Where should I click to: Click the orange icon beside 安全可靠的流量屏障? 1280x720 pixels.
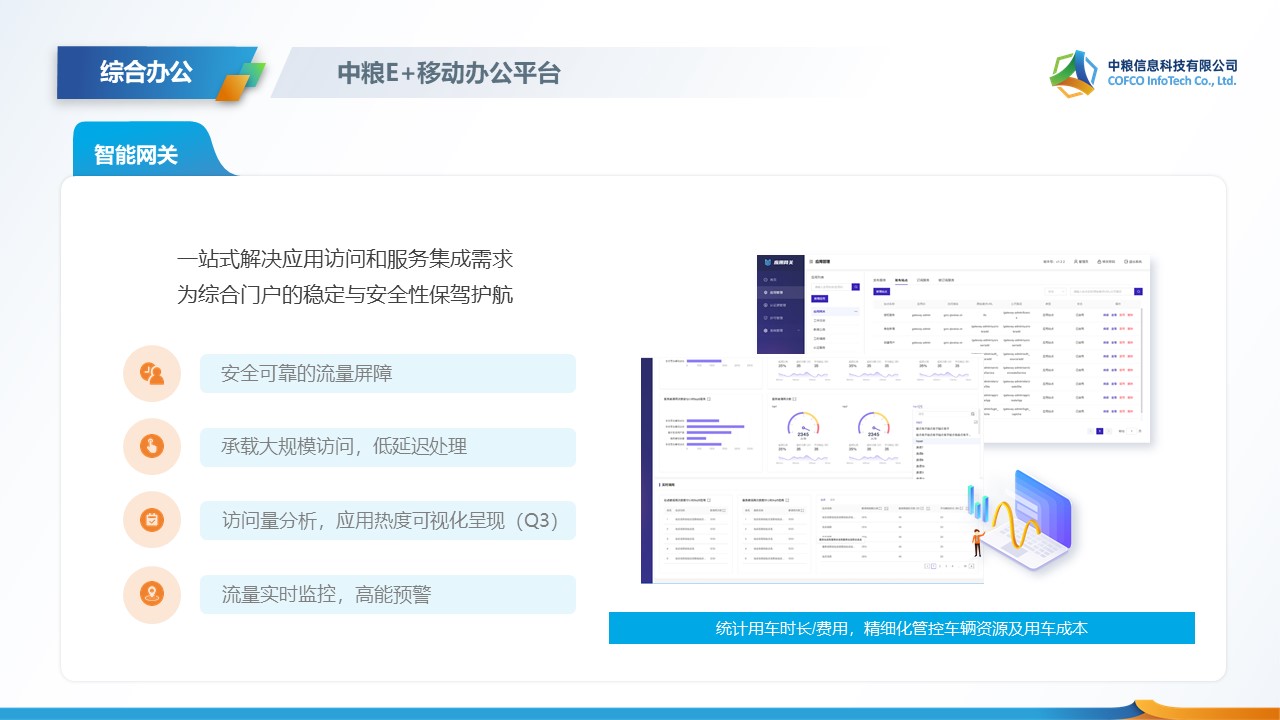(152, 374)
